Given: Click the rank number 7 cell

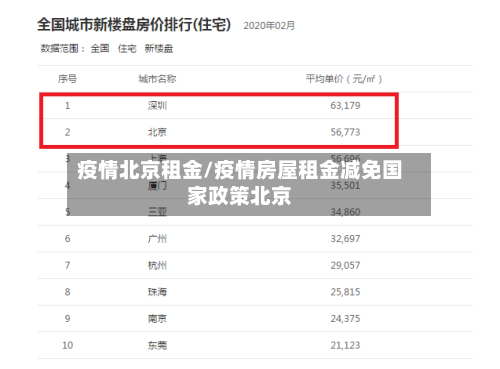Looking at the screenshot, I should pyautogui.click(x=67, y=265).
